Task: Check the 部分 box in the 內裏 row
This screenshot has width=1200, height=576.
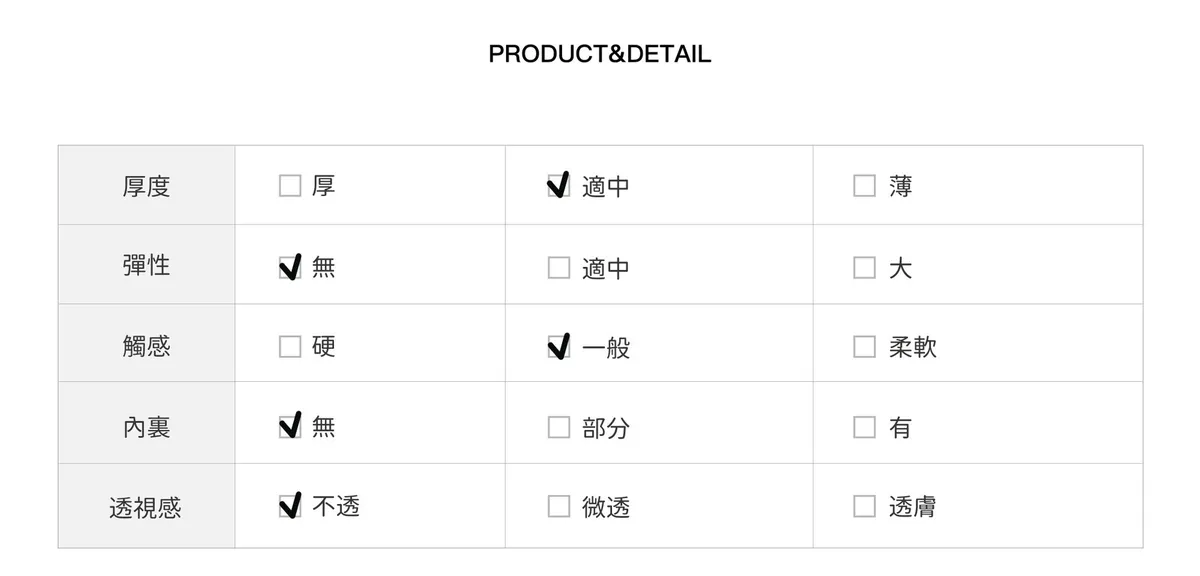Action: tap(559, 427)
